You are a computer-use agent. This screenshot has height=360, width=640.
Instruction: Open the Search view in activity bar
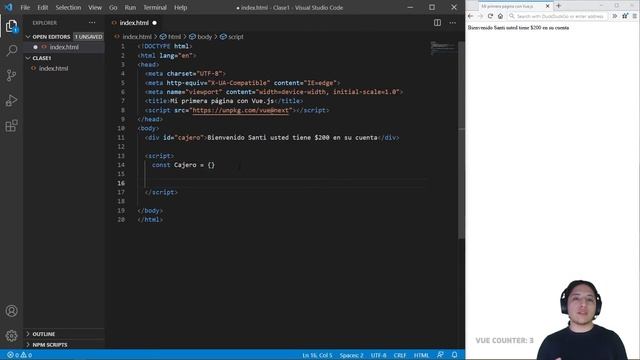[x=11, y=51]
